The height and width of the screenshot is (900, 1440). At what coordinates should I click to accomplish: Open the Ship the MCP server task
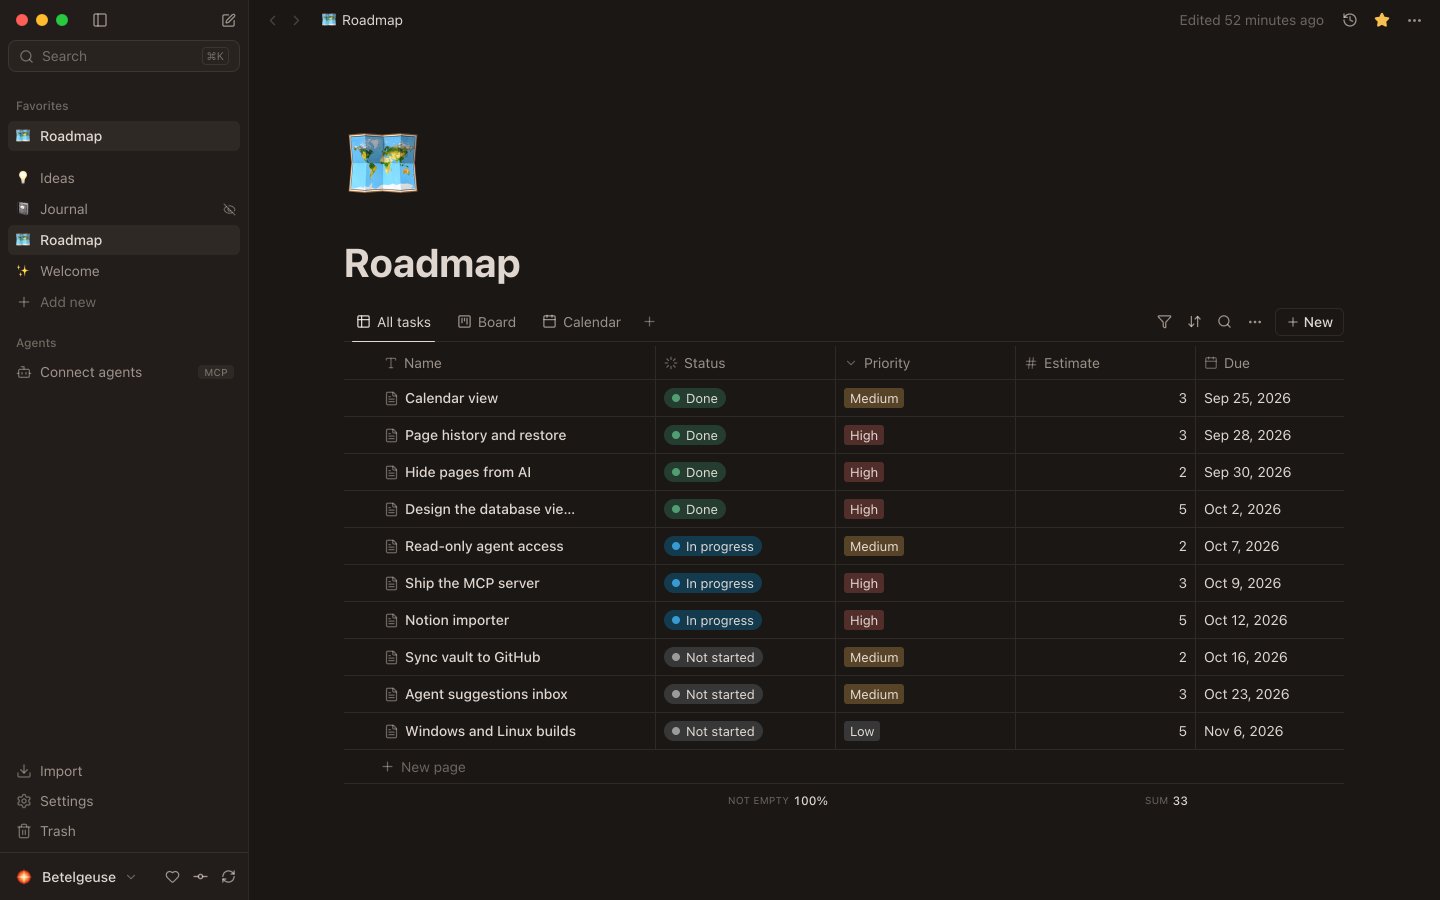coord(472,583)
